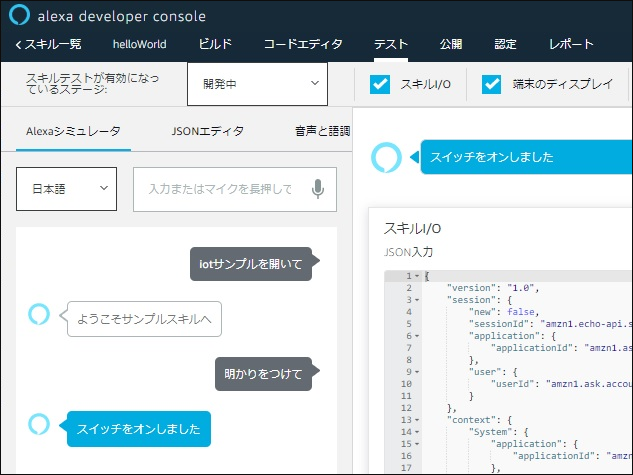Click the ようこそサンプルスキルへ response bubble

(144, 319)
